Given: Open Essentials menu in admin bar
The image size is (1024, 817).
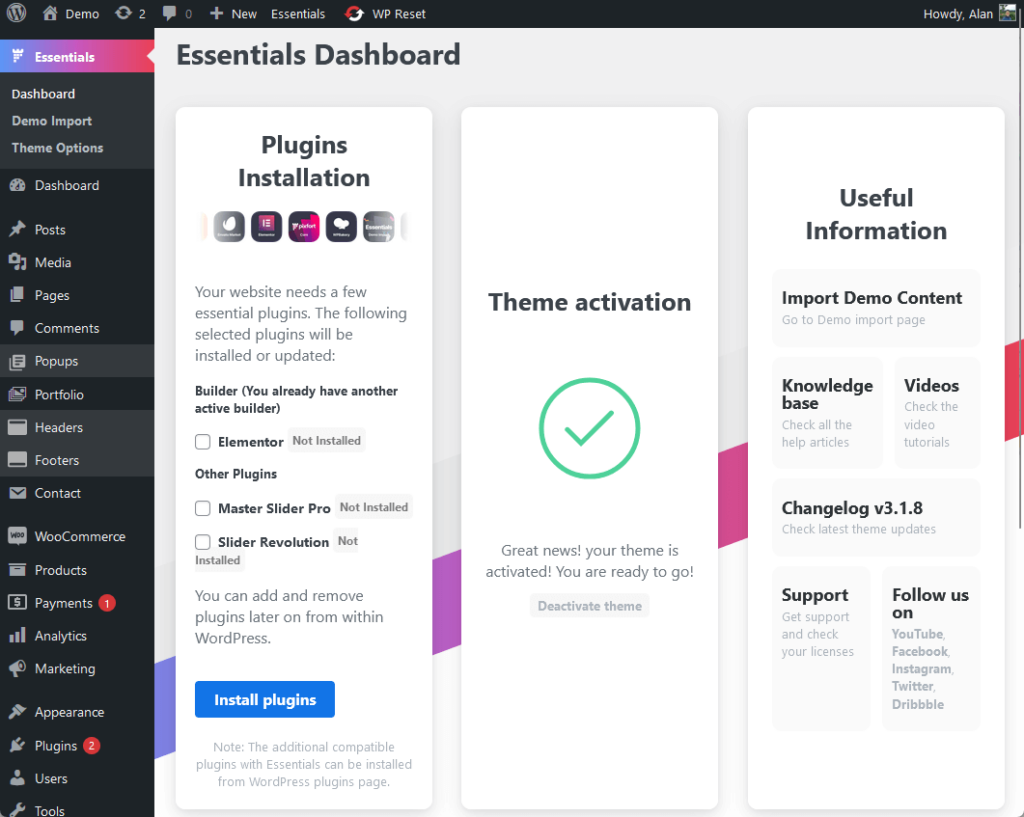Looking at the screenshot, I should [x=298, y=14].
